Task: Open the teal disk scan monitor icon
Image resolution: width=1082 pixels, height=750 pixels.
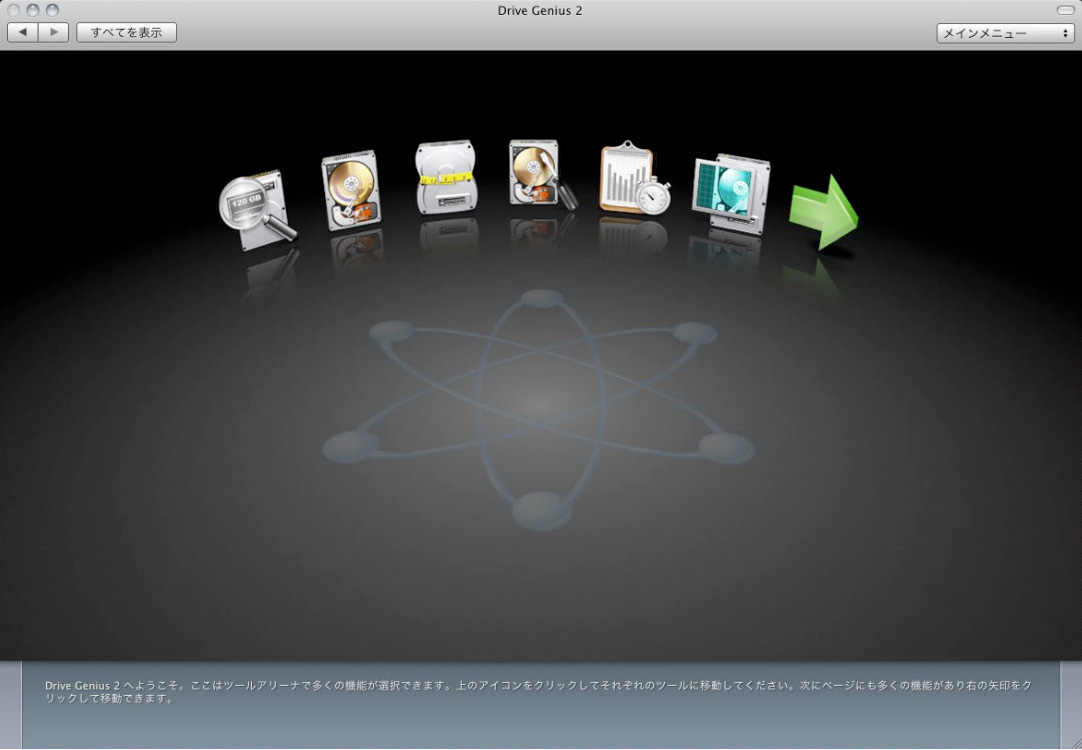Action: pyautogui.click(x=731, y=194)
